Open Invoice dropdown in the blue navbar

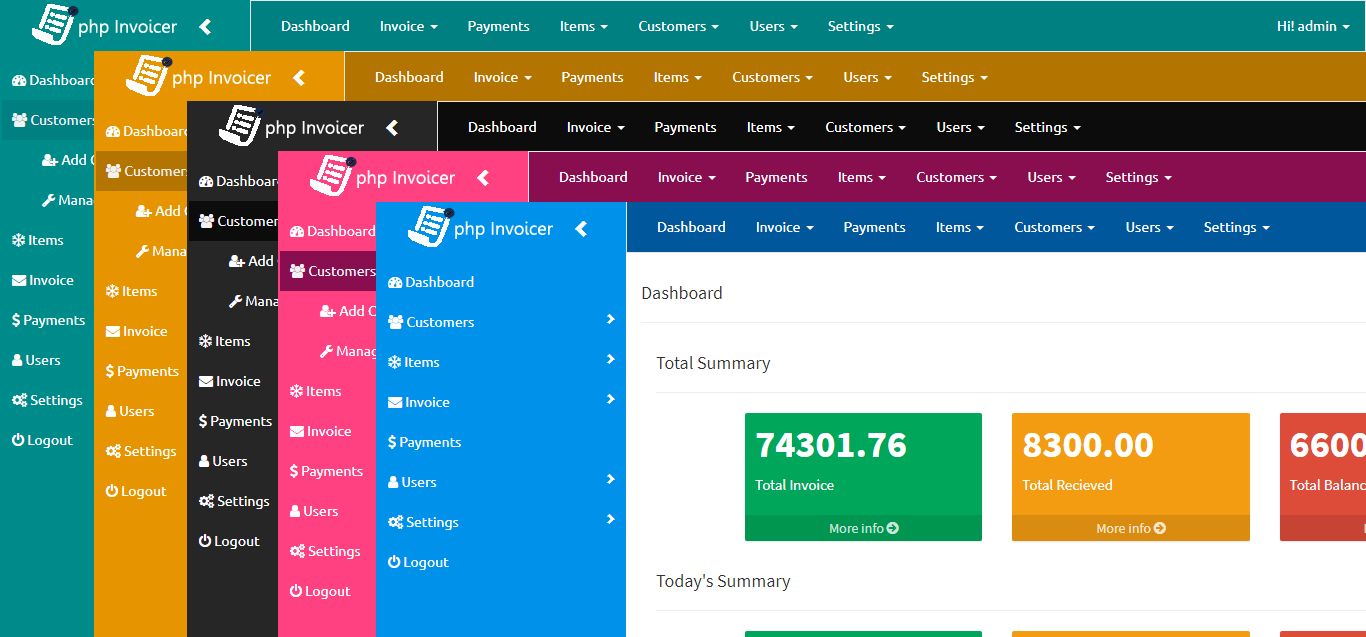[784, 227]
